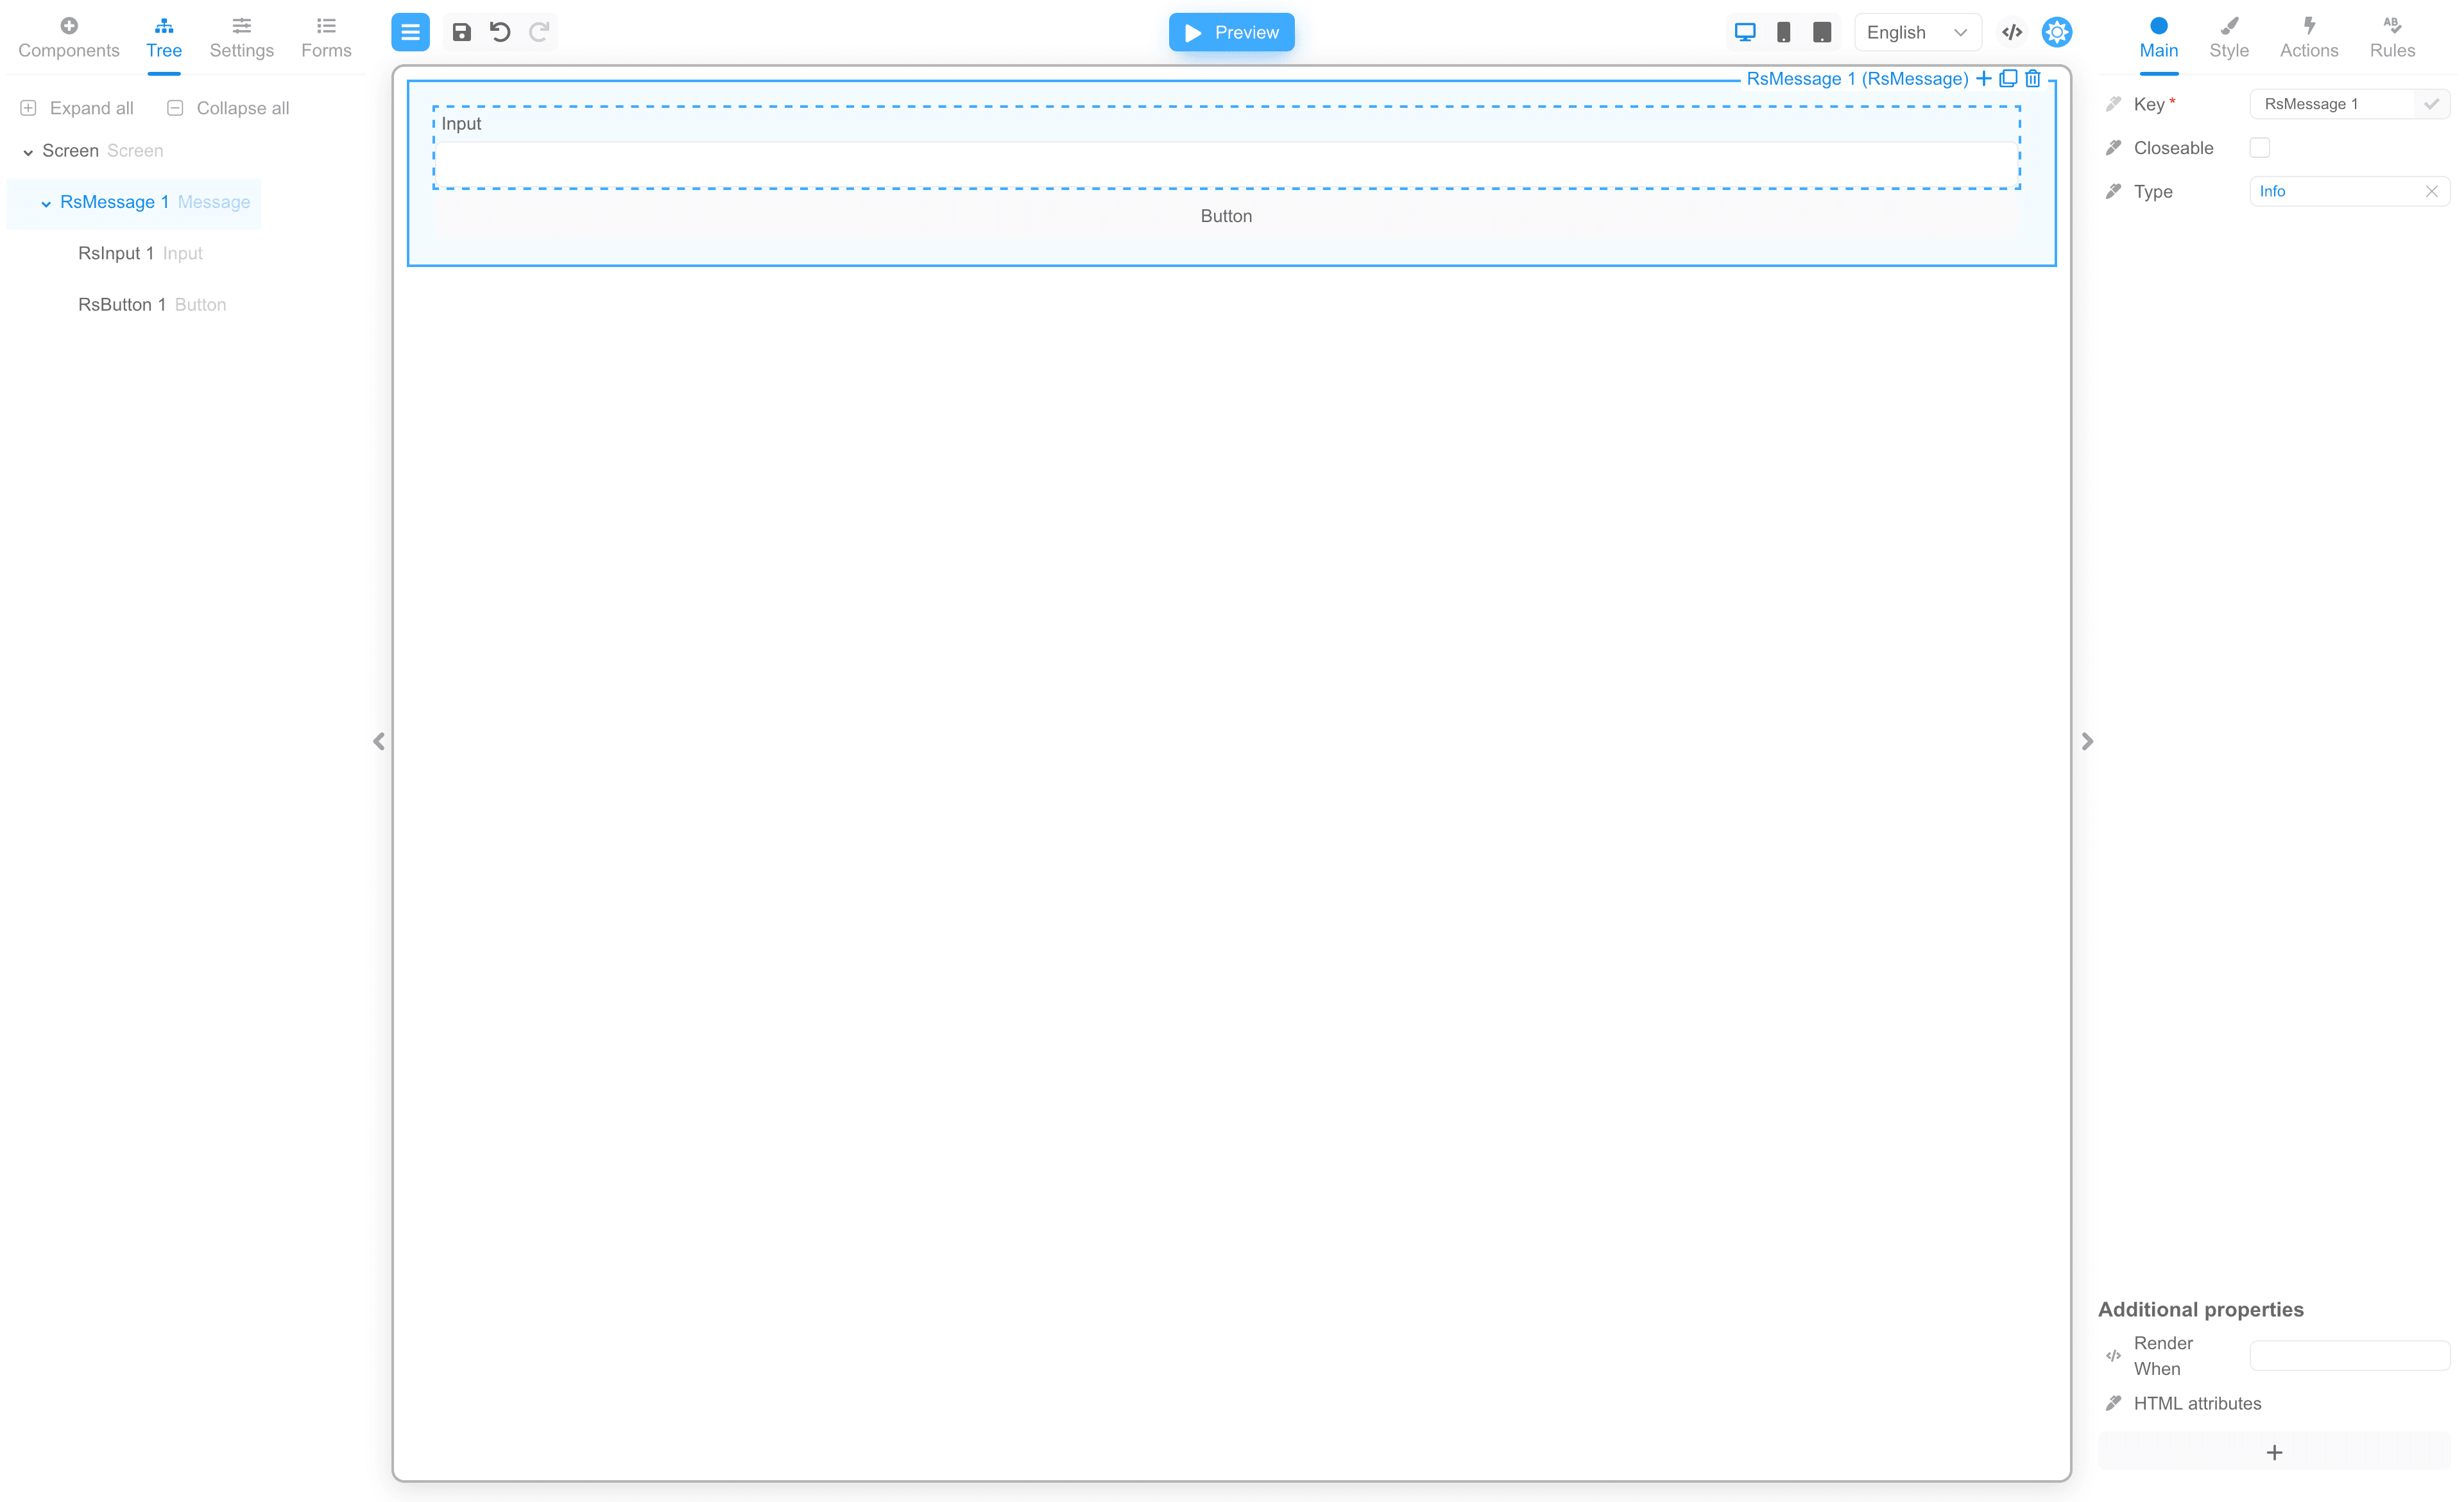
Task: Save the current form
Action: [x=461, y=31]
